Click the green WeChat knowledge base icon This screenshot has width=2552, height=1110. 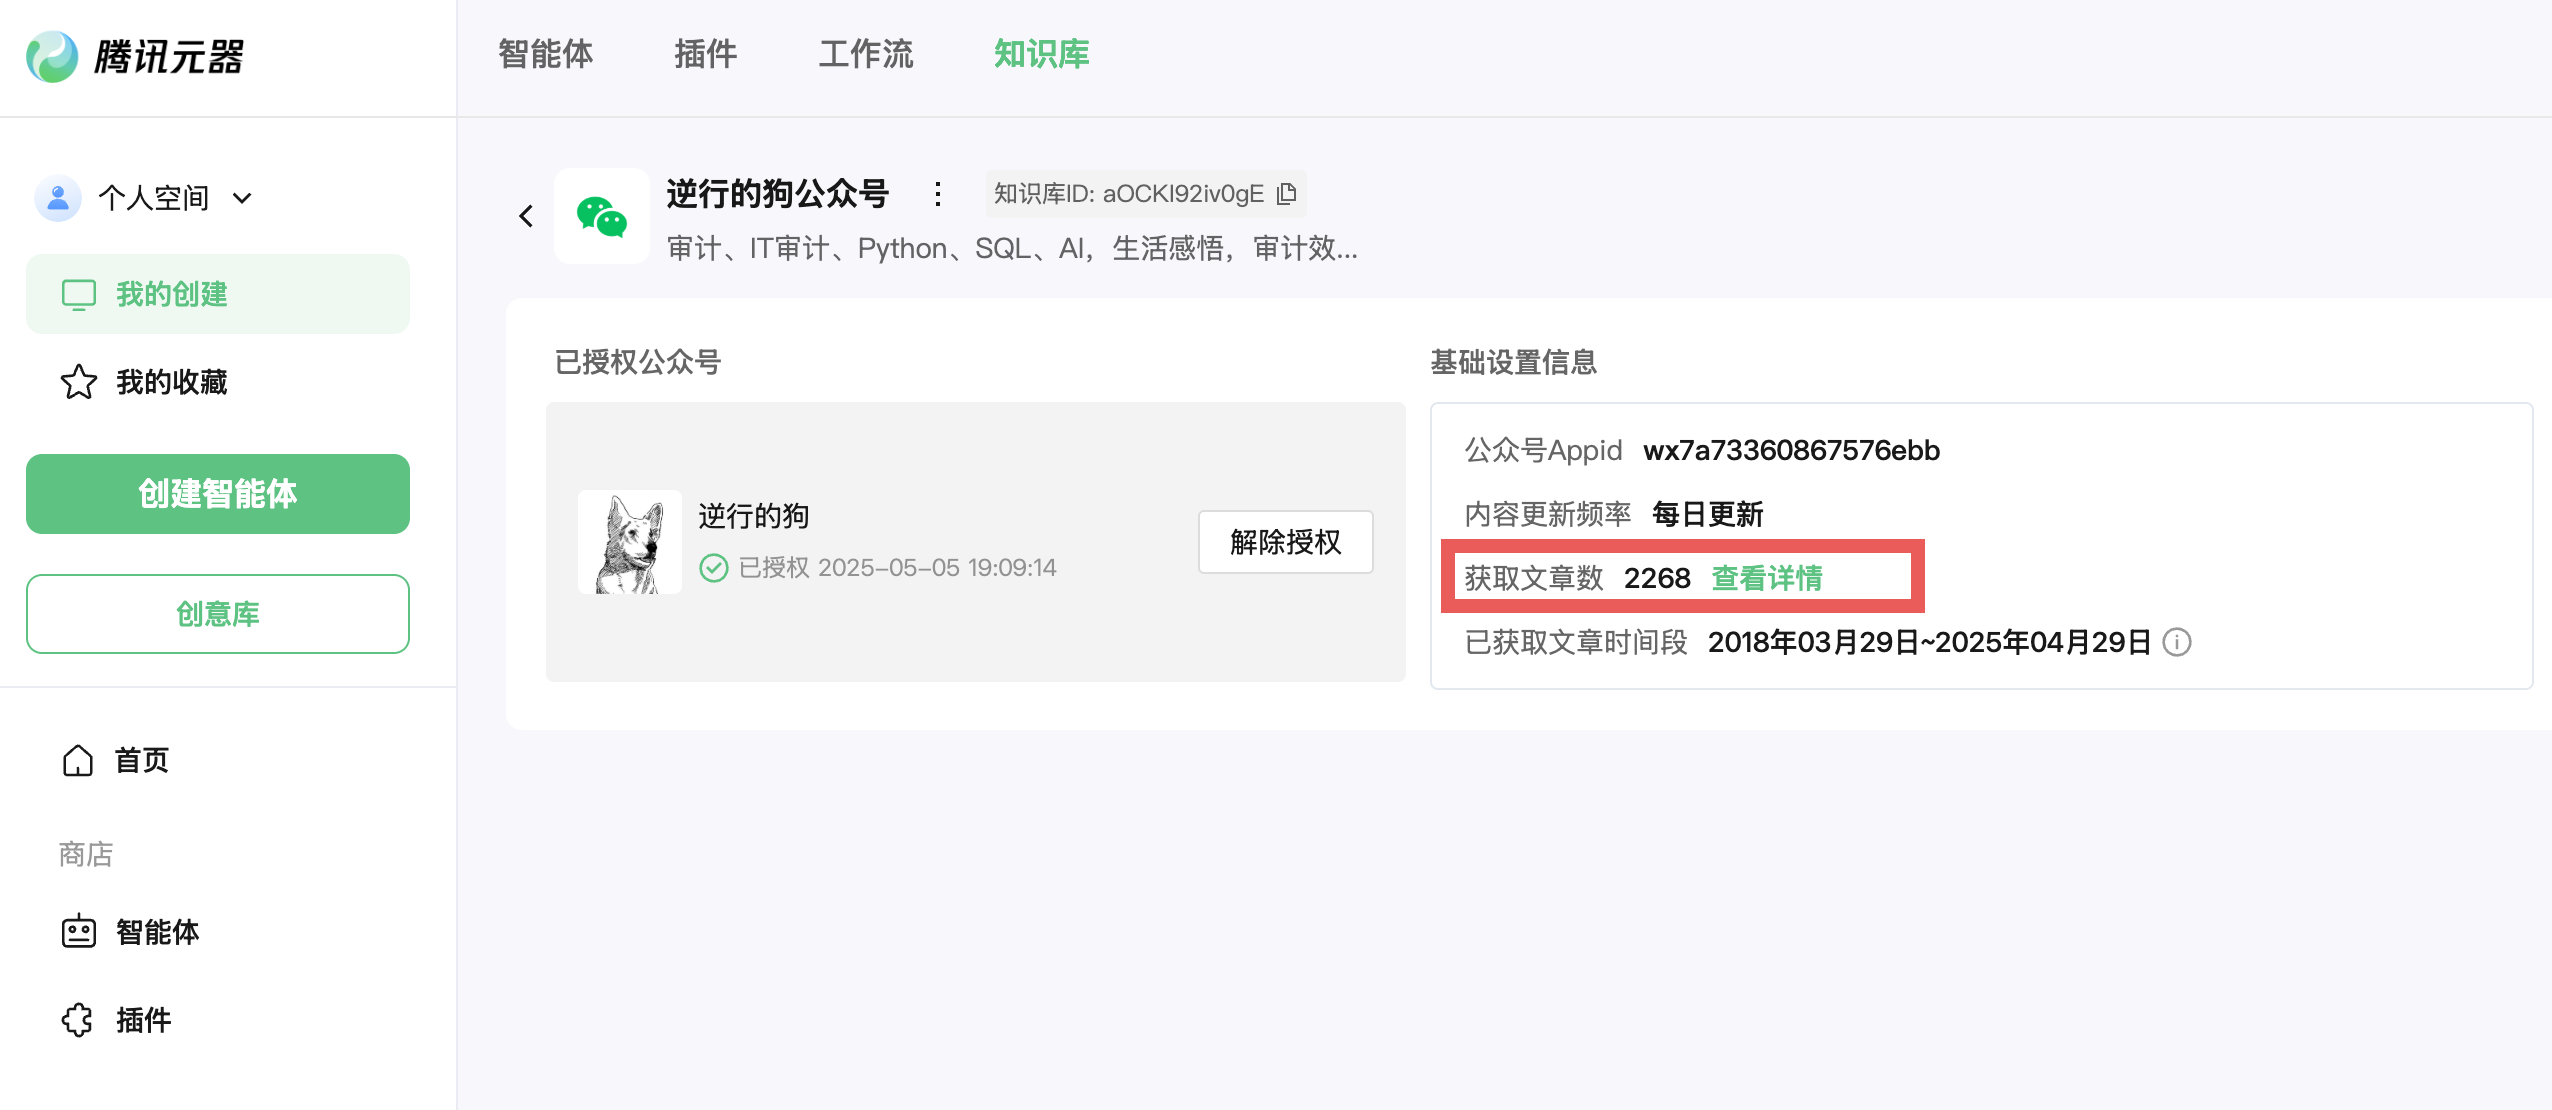[602, 216]
